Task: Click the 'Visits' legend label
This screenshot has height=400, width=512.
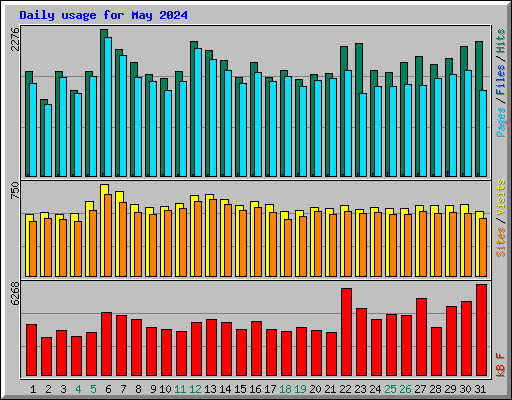Action: [501, 197]
